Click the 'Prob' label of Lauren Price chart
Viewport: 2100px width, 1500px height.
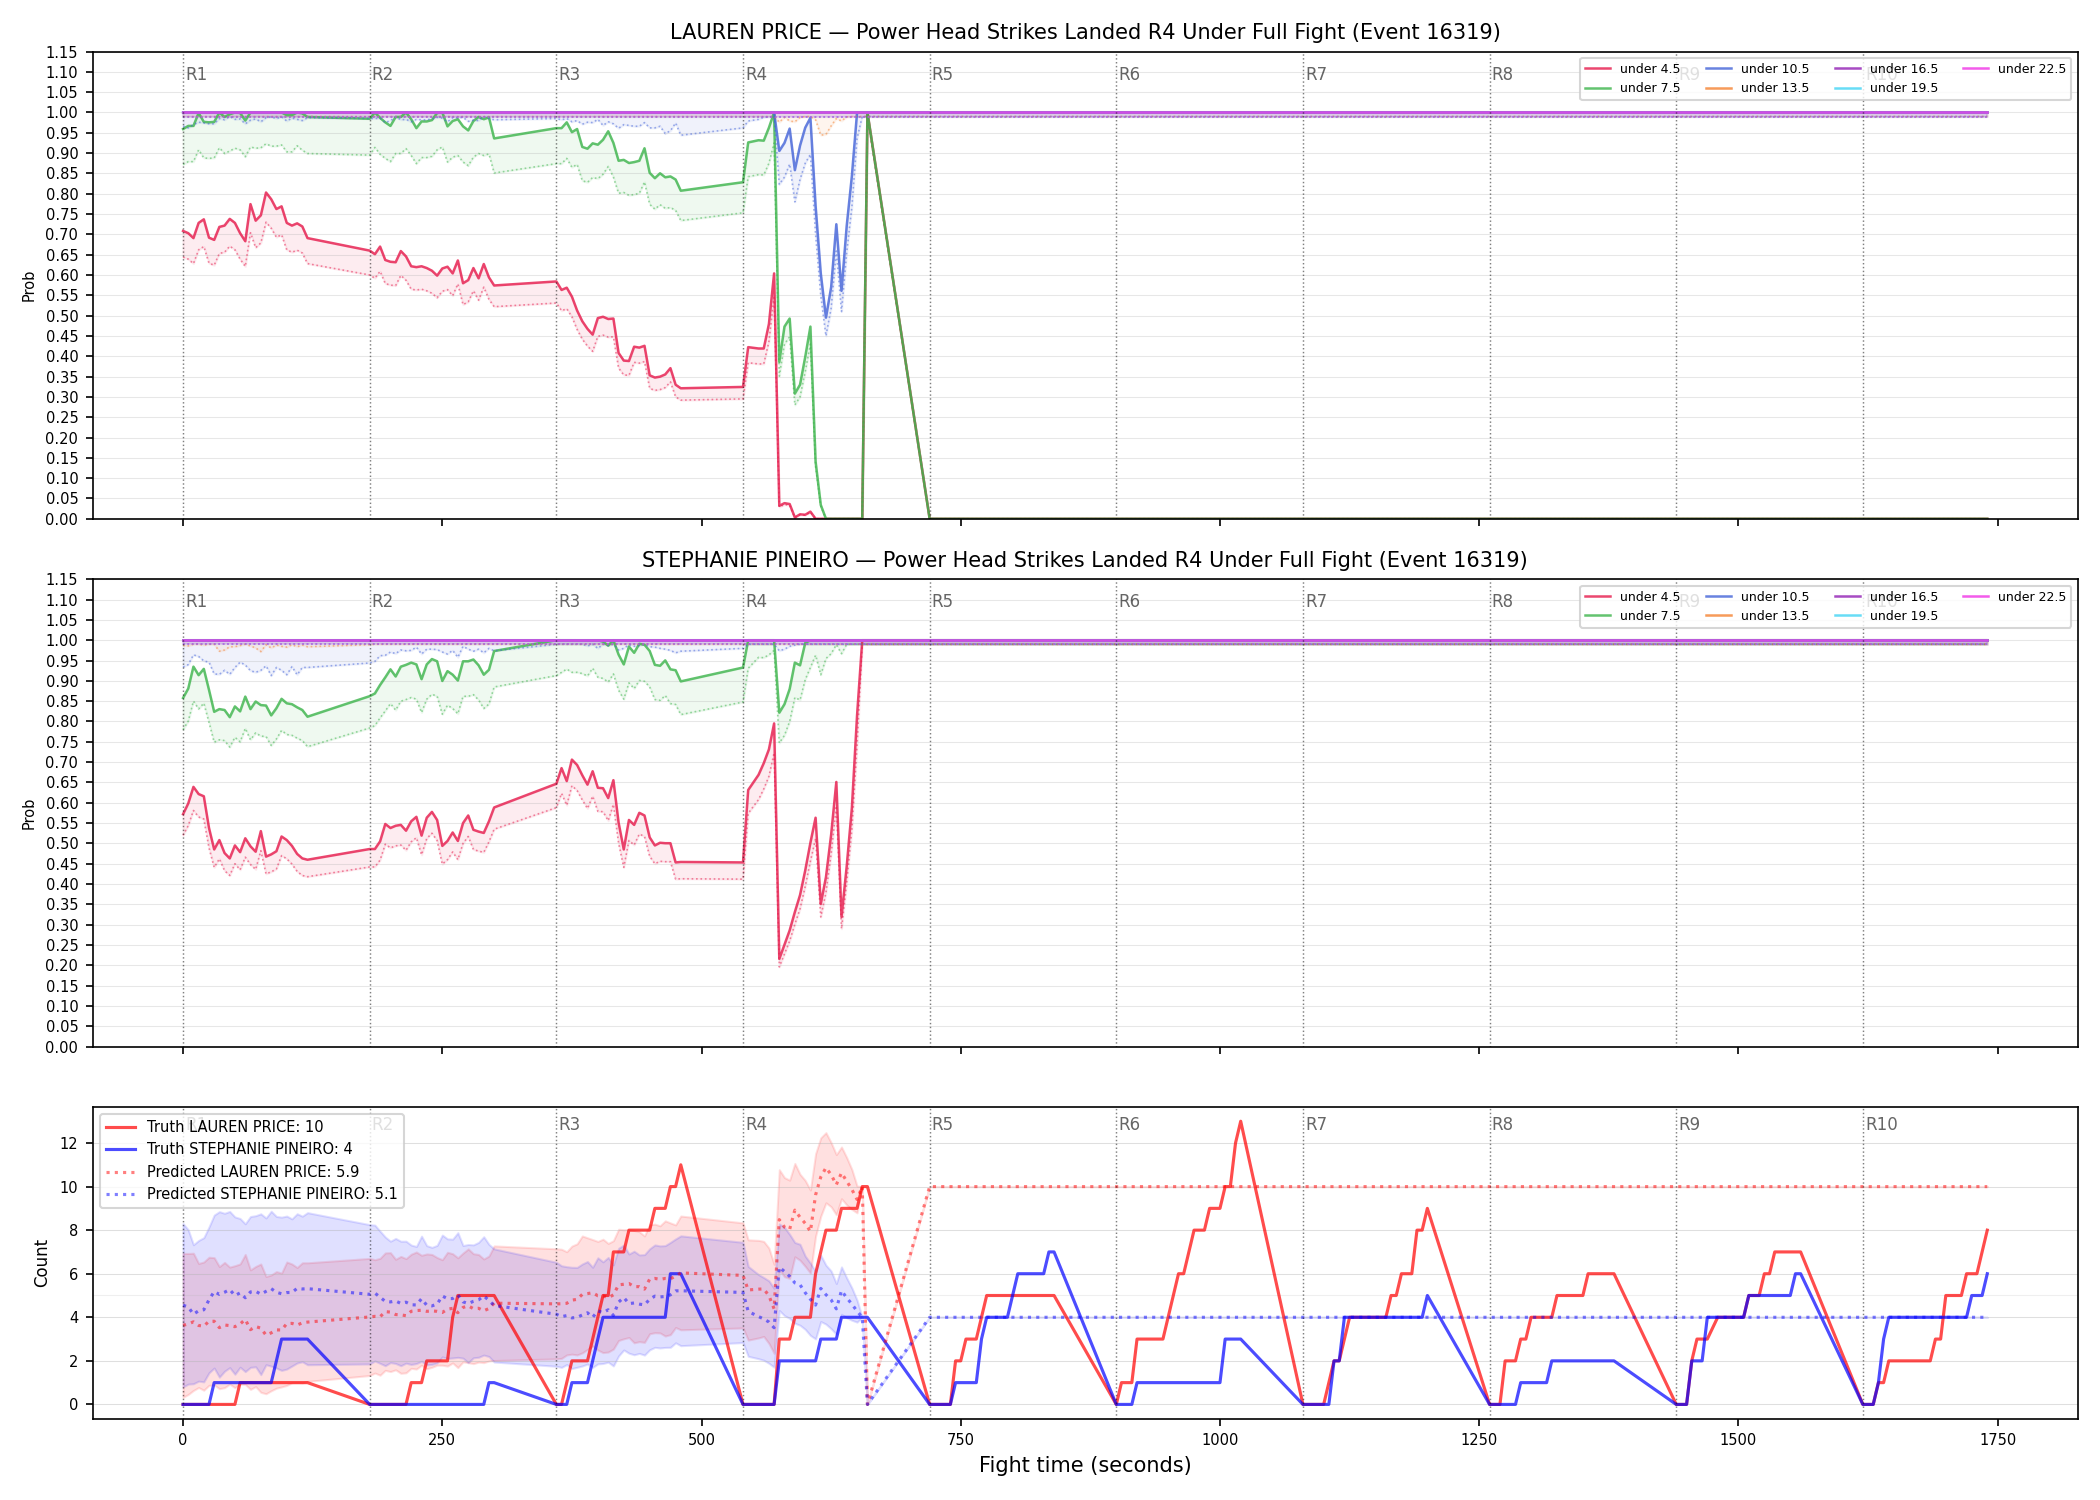(x=28, y=286)
